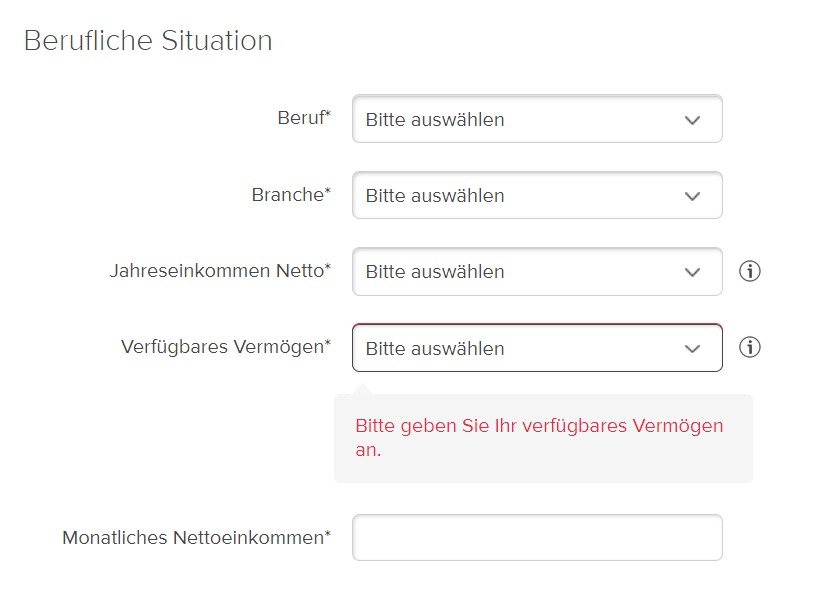Viewport: 833px width, 596px height.
Task: Select 'Bitte auswählen' text in Beruf field
Action: pos(435,120)
